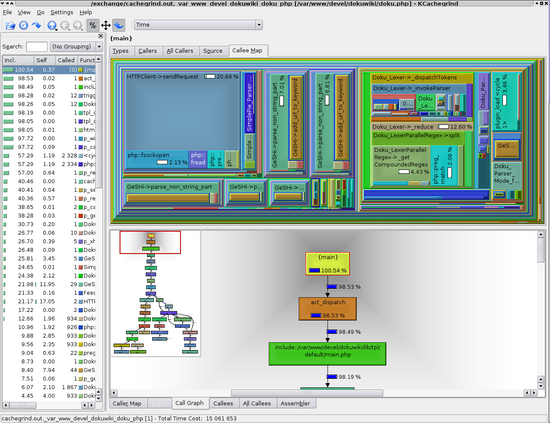550x423 pixels.
Task: Click the Open file folder icon
Action: point(10,25)
